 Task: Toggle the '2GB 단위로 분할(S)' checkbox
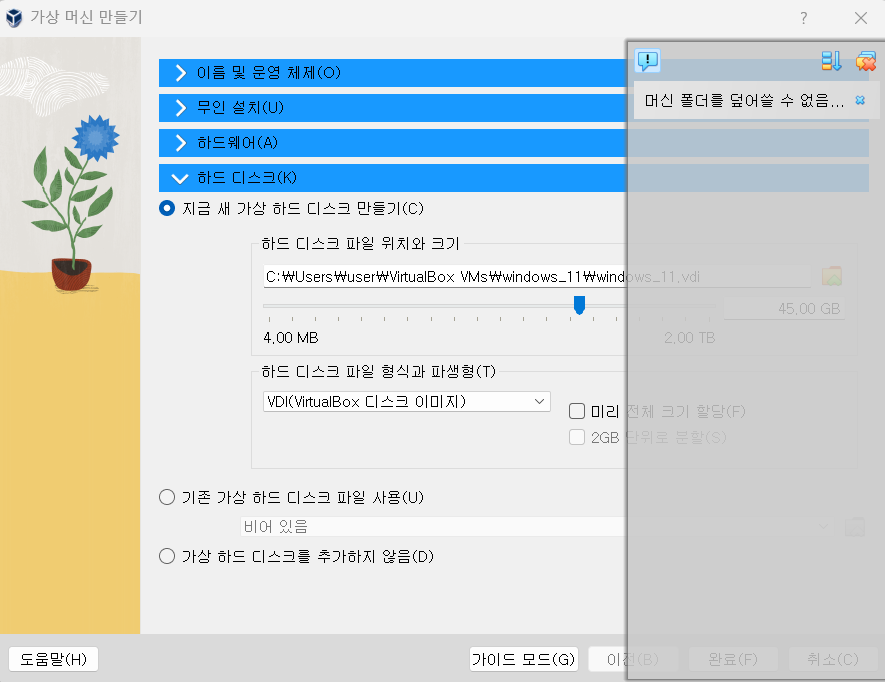pyautogui.click(x=577, y=438)
